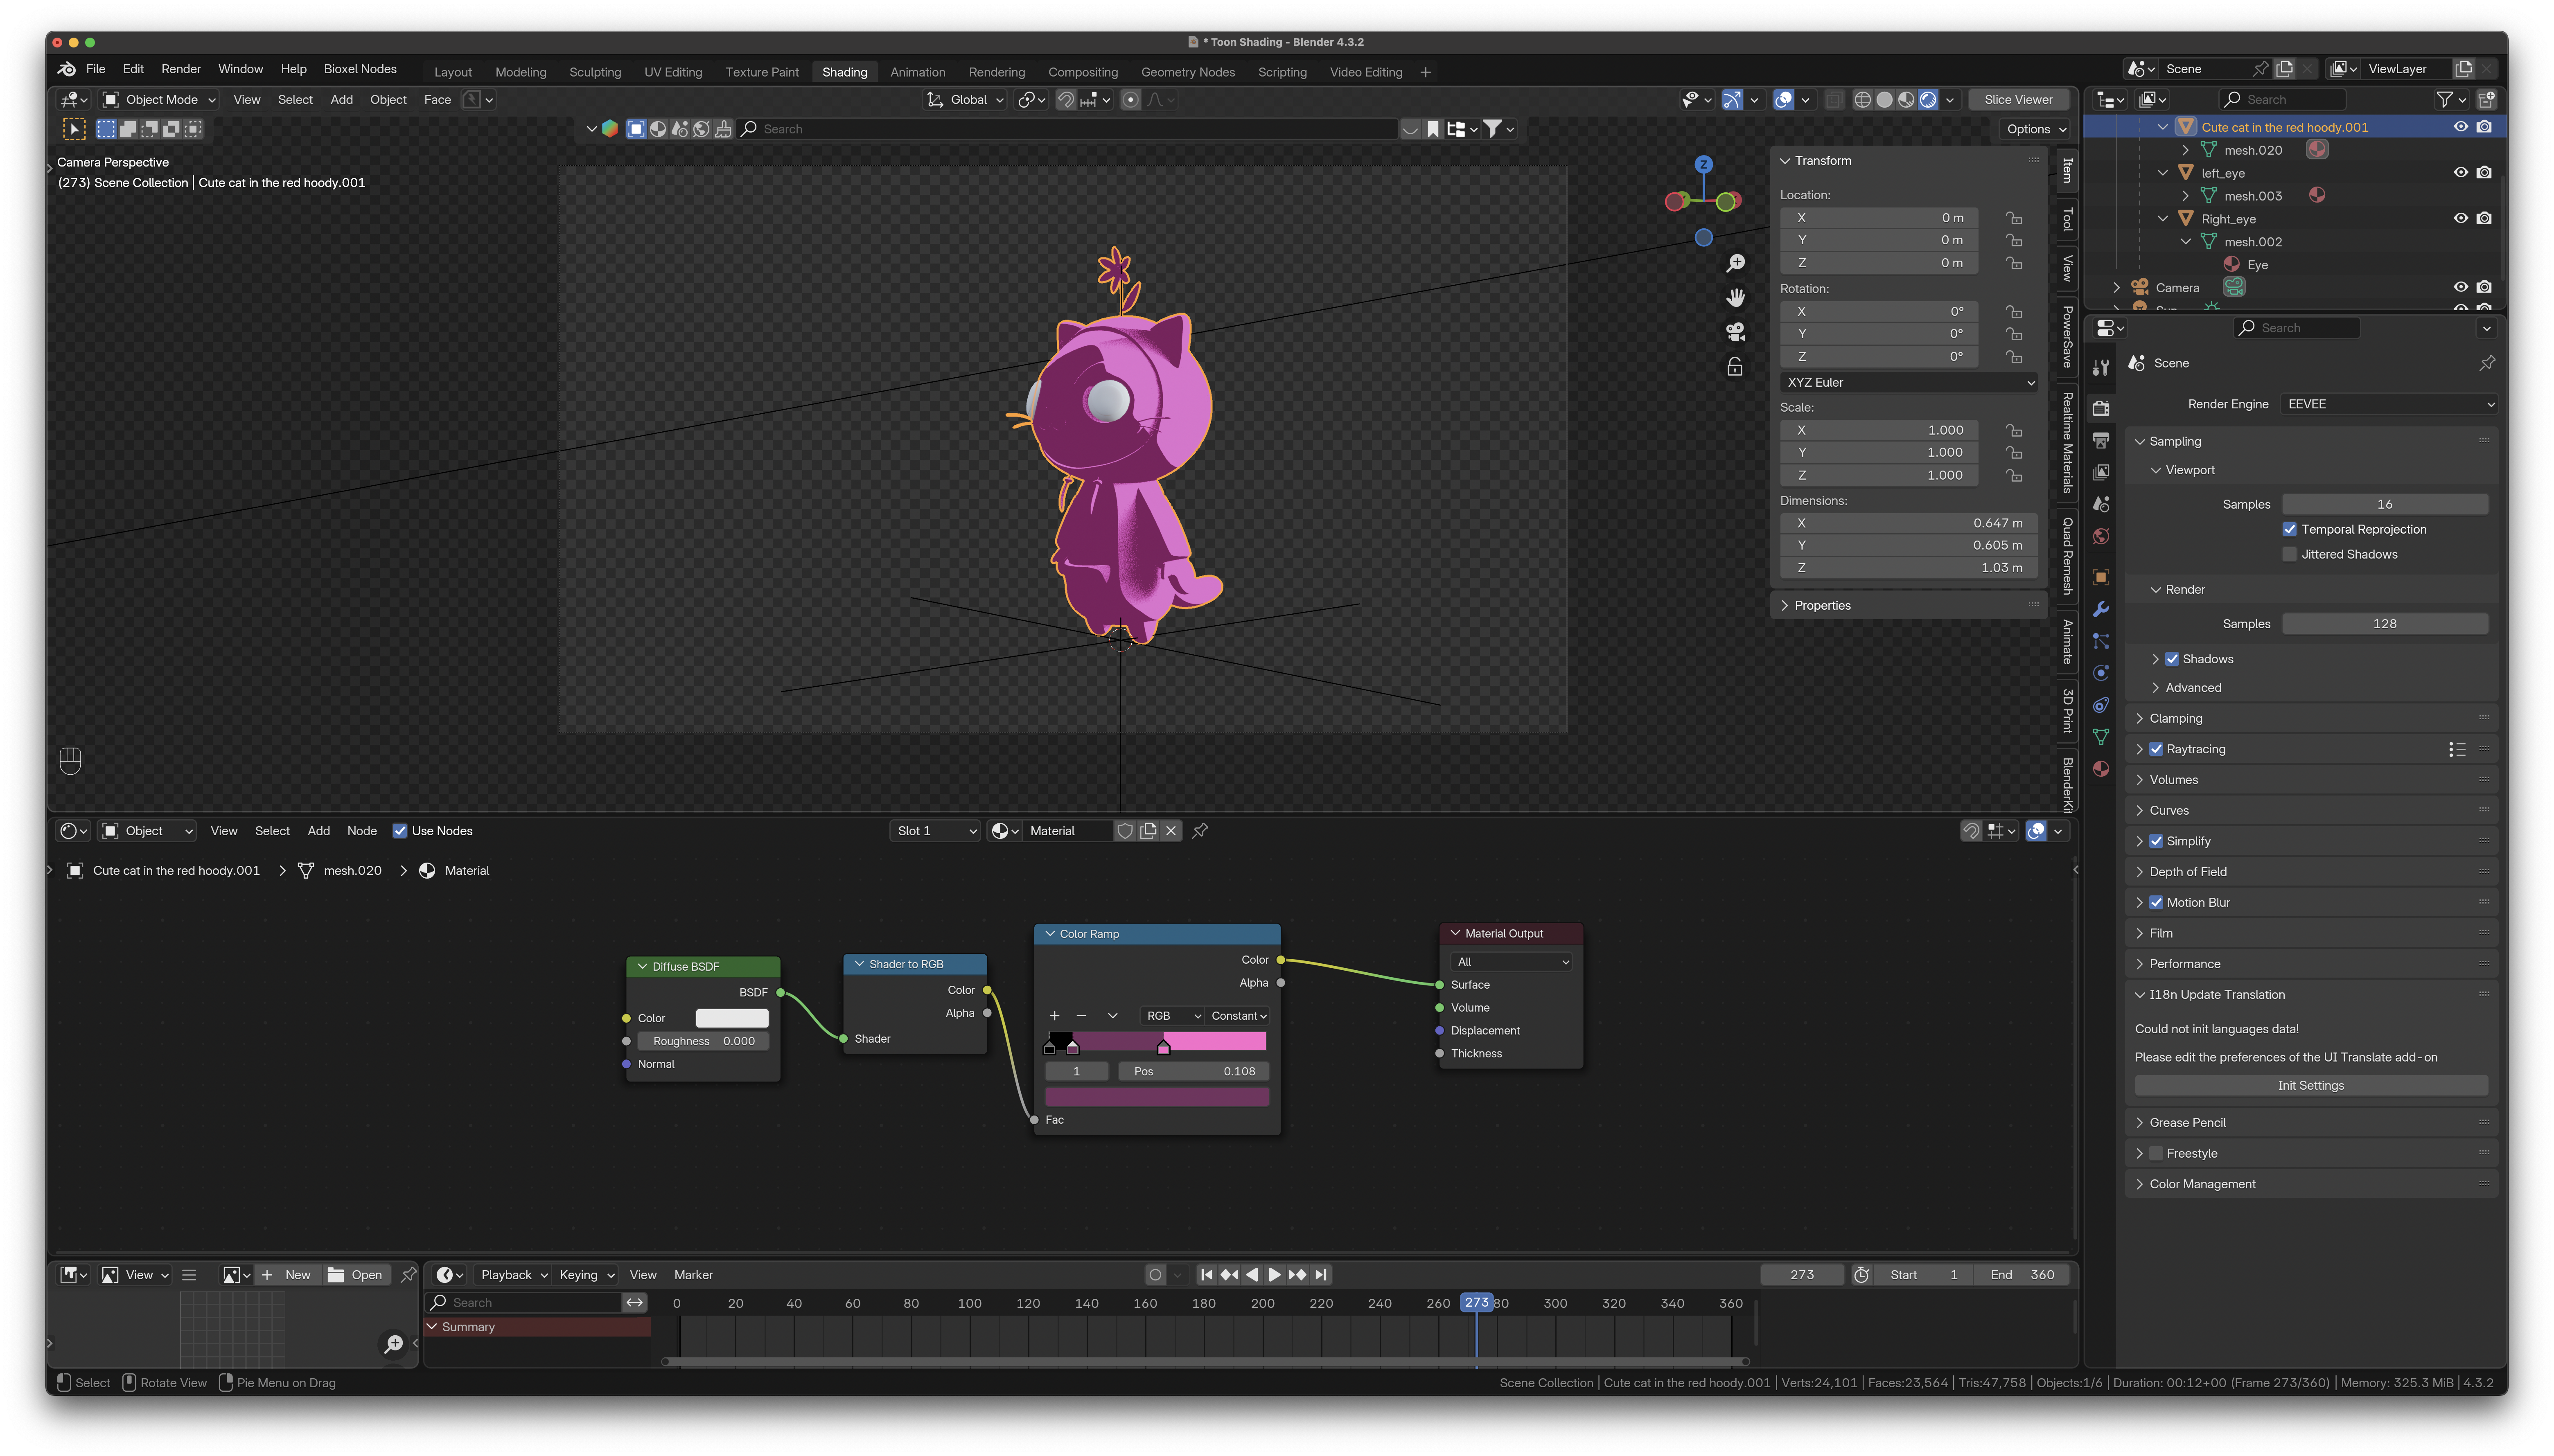Open the viewport Options popover

point(2035,129)
